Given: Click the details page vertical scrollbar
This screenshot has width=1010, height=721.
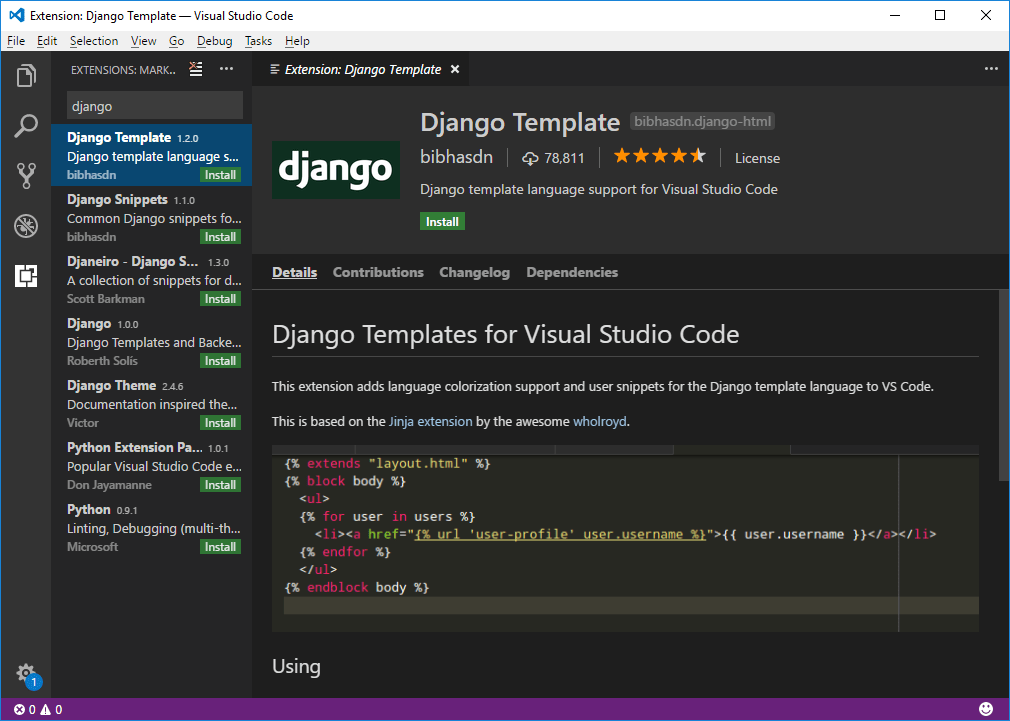Looking at the screenshot, I should [1004, 384].
